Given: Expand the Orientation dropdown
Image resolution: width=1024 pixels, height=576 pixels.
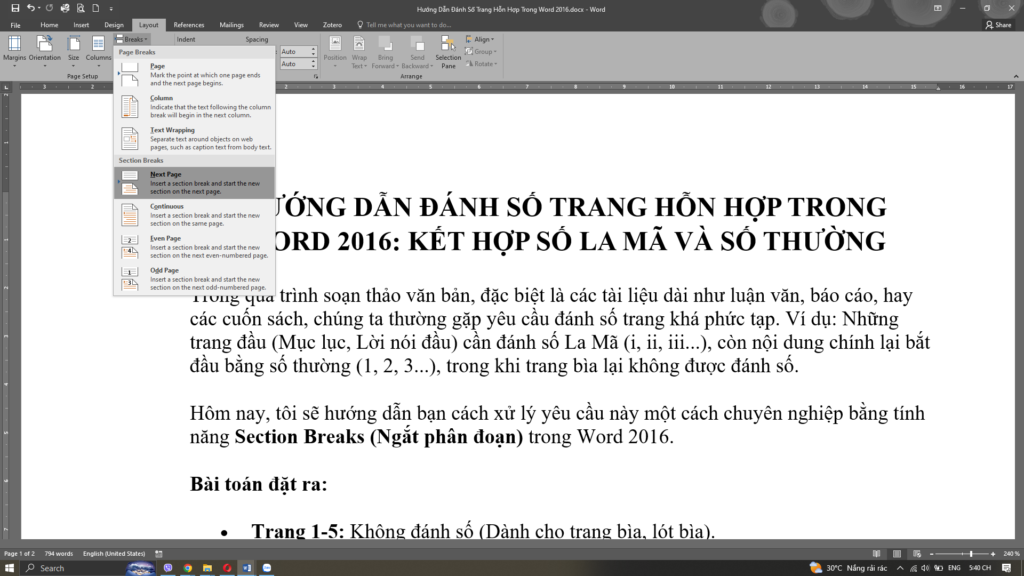Looking at the screenshot, I should [x=45, y=50].
